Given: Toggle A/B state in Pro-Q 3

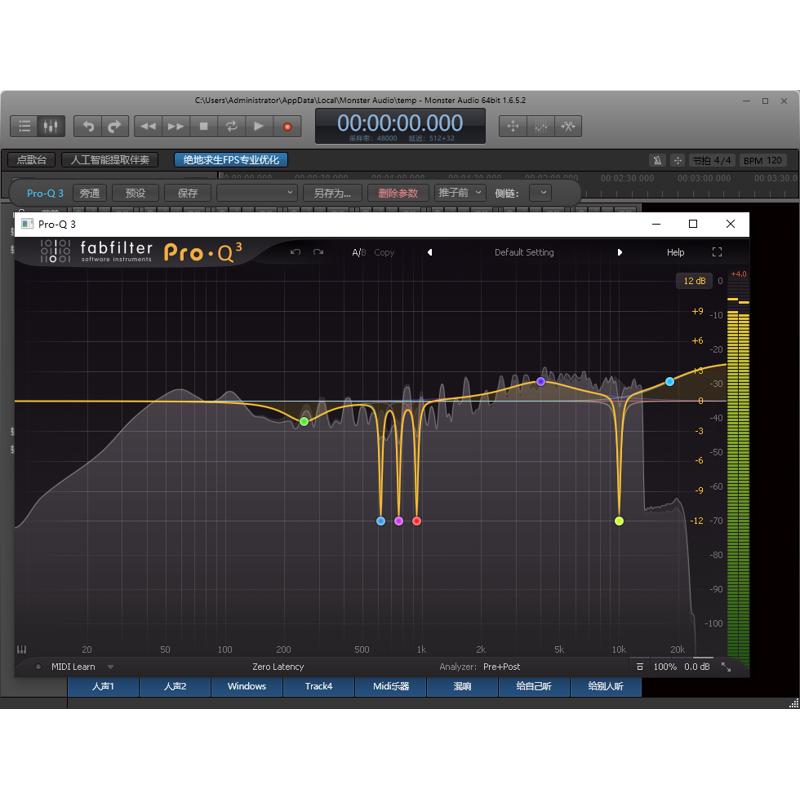Looking at the screenshot, I should [x=359, y=252].
